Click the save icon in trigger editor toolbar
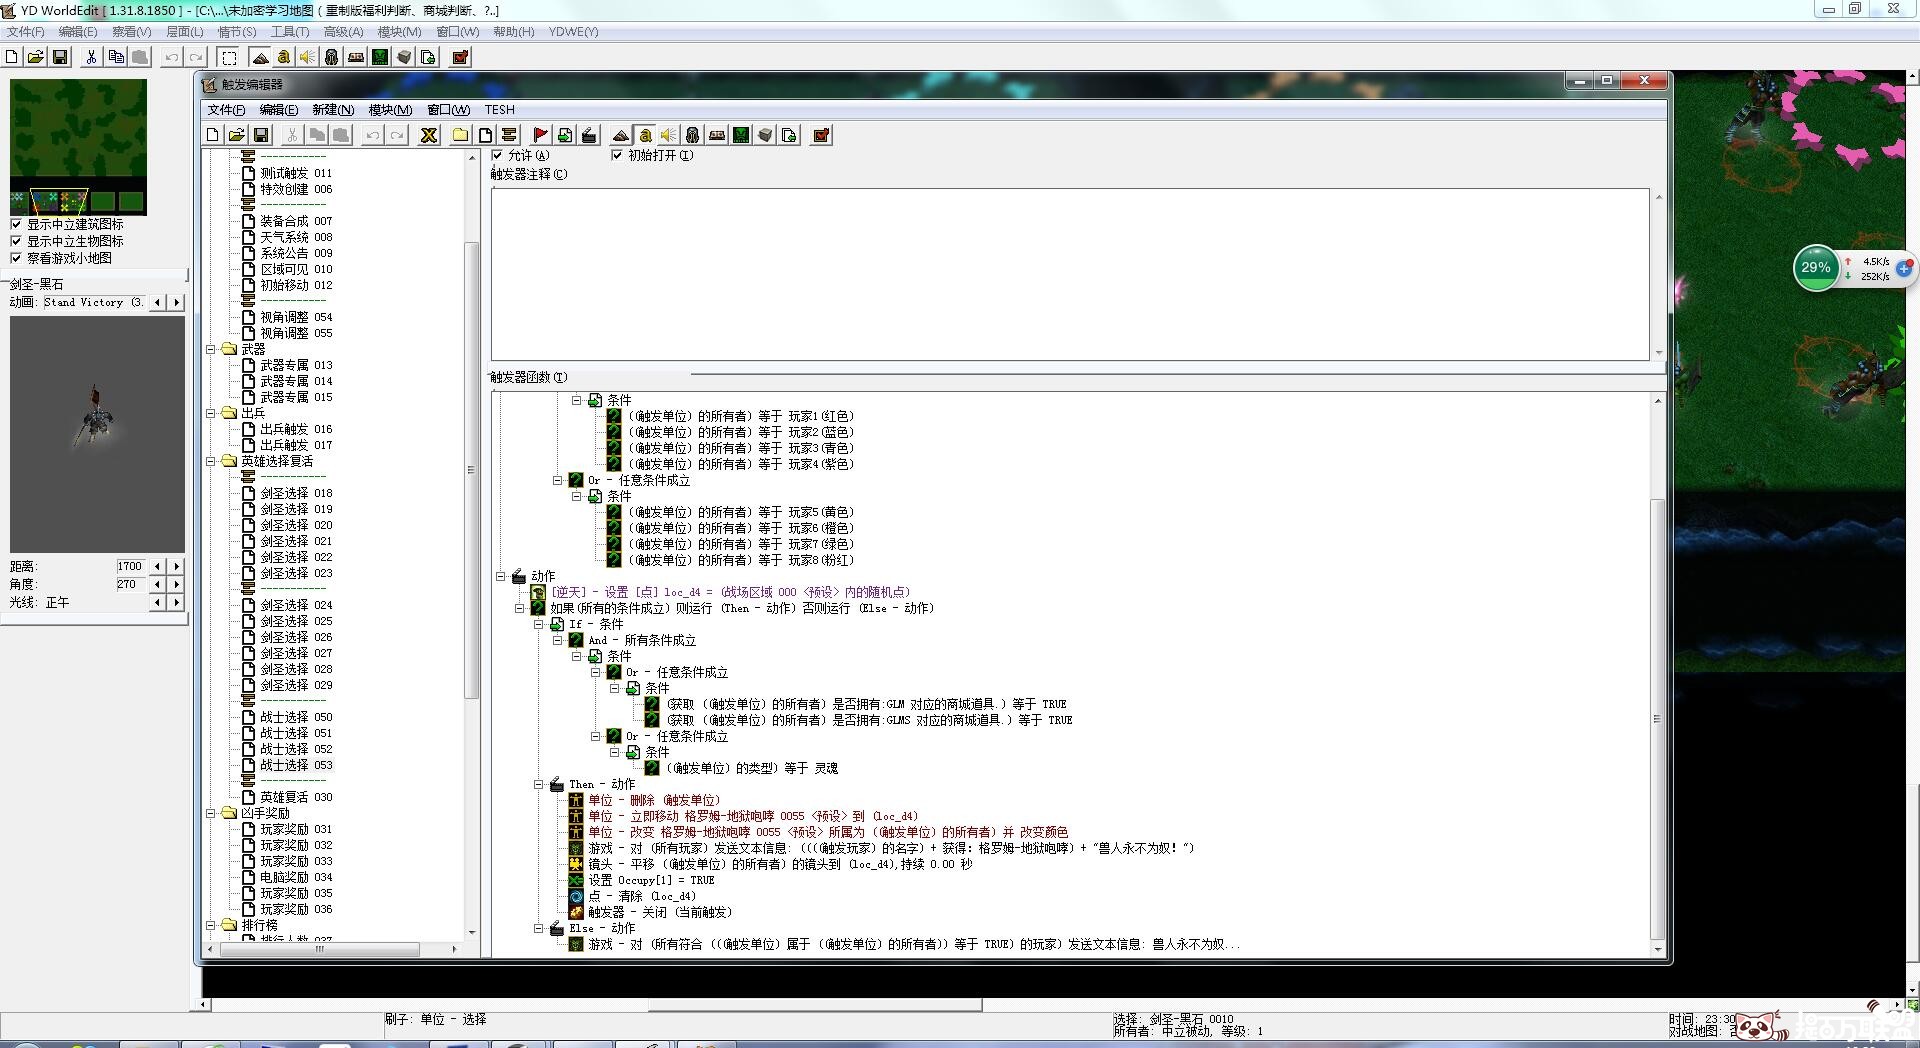The height and width of the screenshot is (1048, 1920). coord(261,135)
